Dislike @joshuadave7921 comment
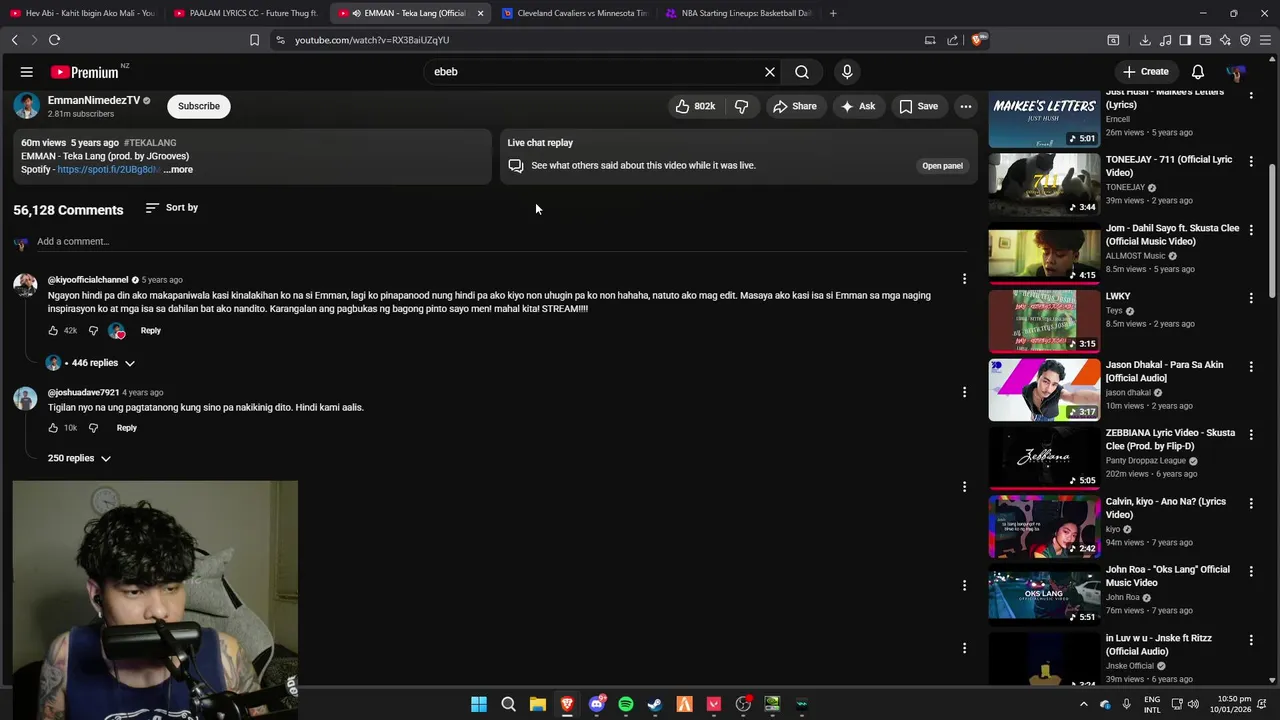 93,428
